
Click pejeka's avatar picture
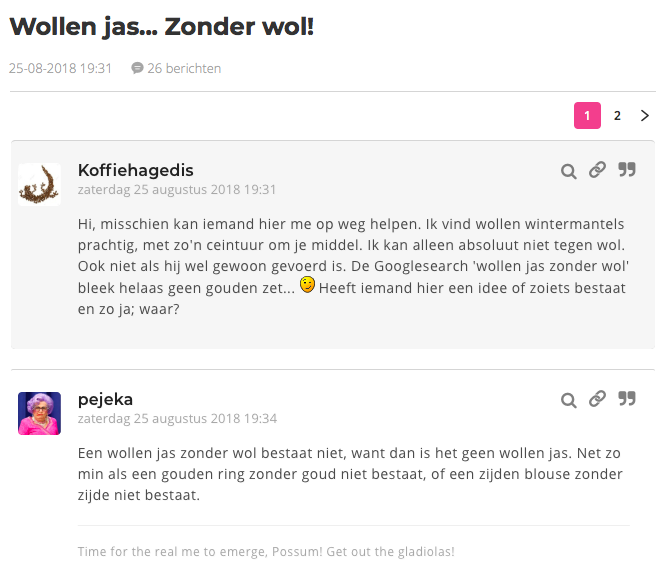(x=39, y=413)
